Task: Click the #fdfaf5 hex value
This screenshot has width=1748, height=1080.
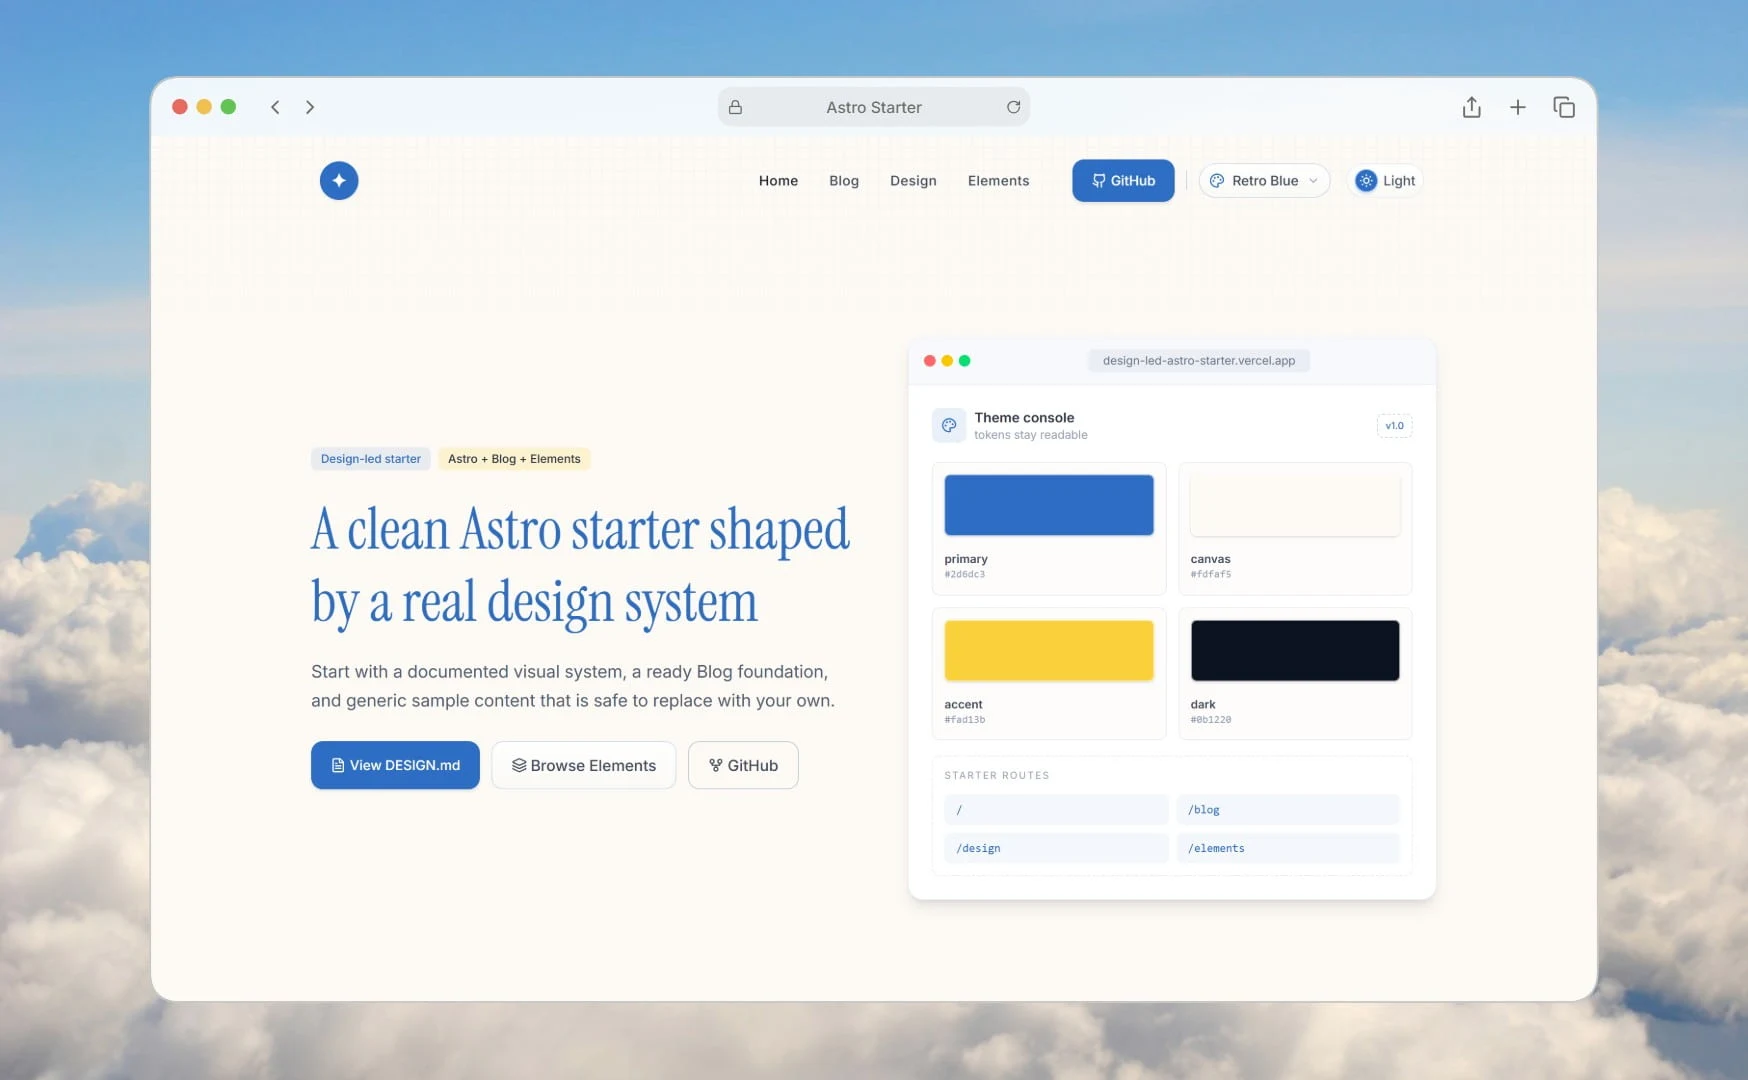Action: [x=1211, y=575]
